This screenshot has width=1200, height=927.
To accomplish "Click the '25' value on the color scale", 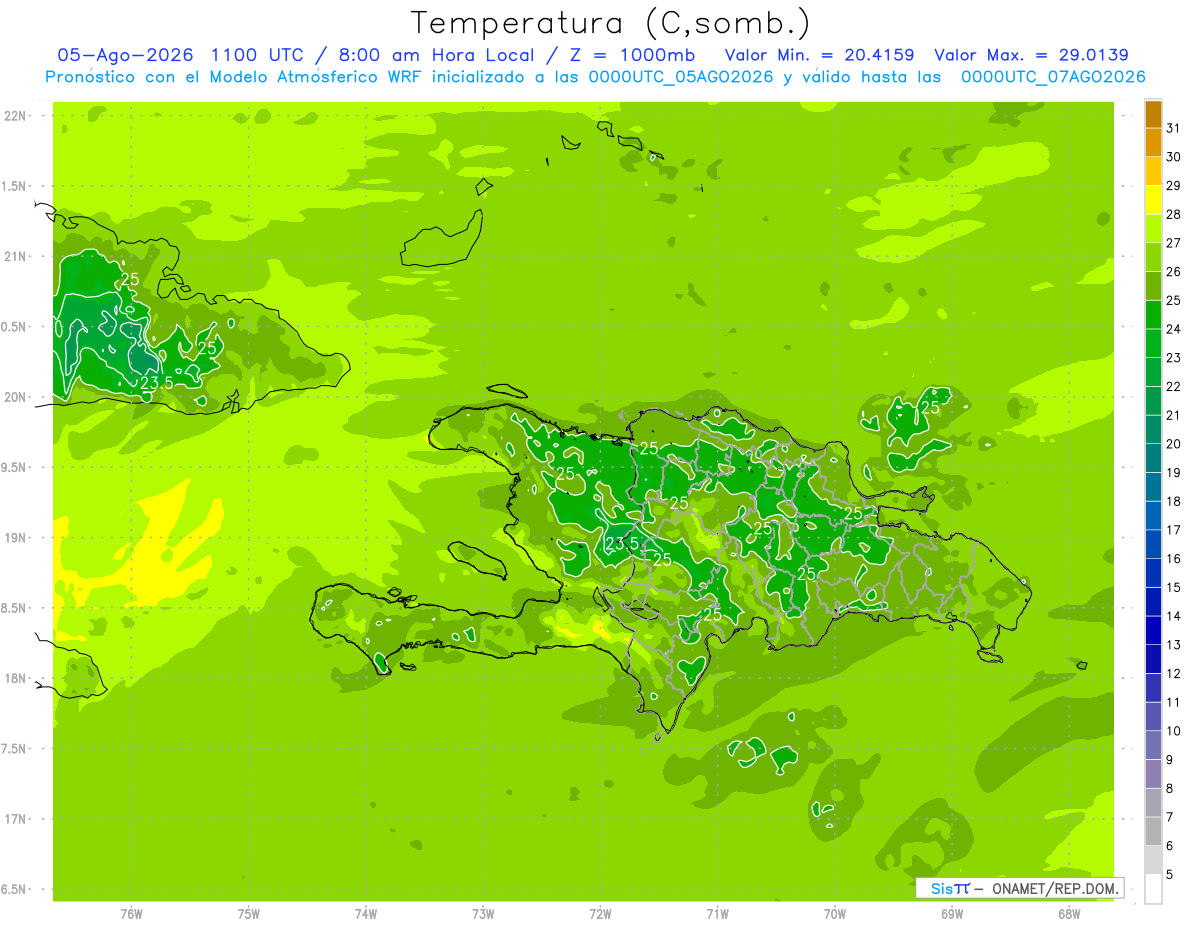I will [1173, 300].
